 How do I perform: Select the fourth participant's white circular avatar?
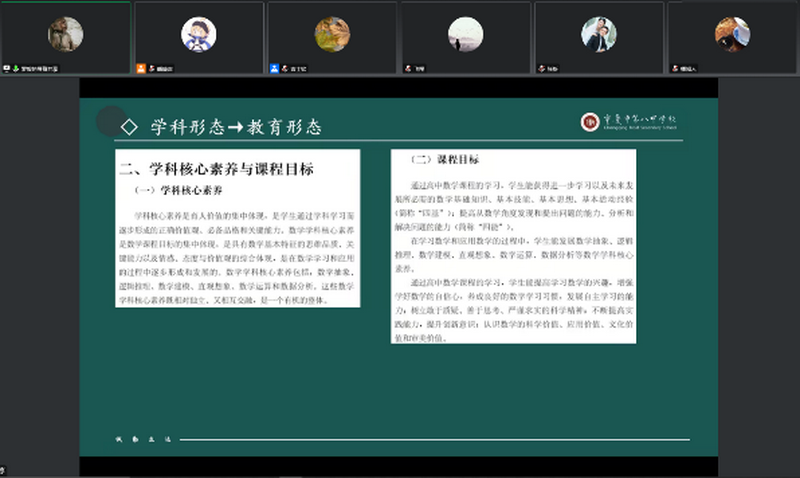(x=465, y=34)
